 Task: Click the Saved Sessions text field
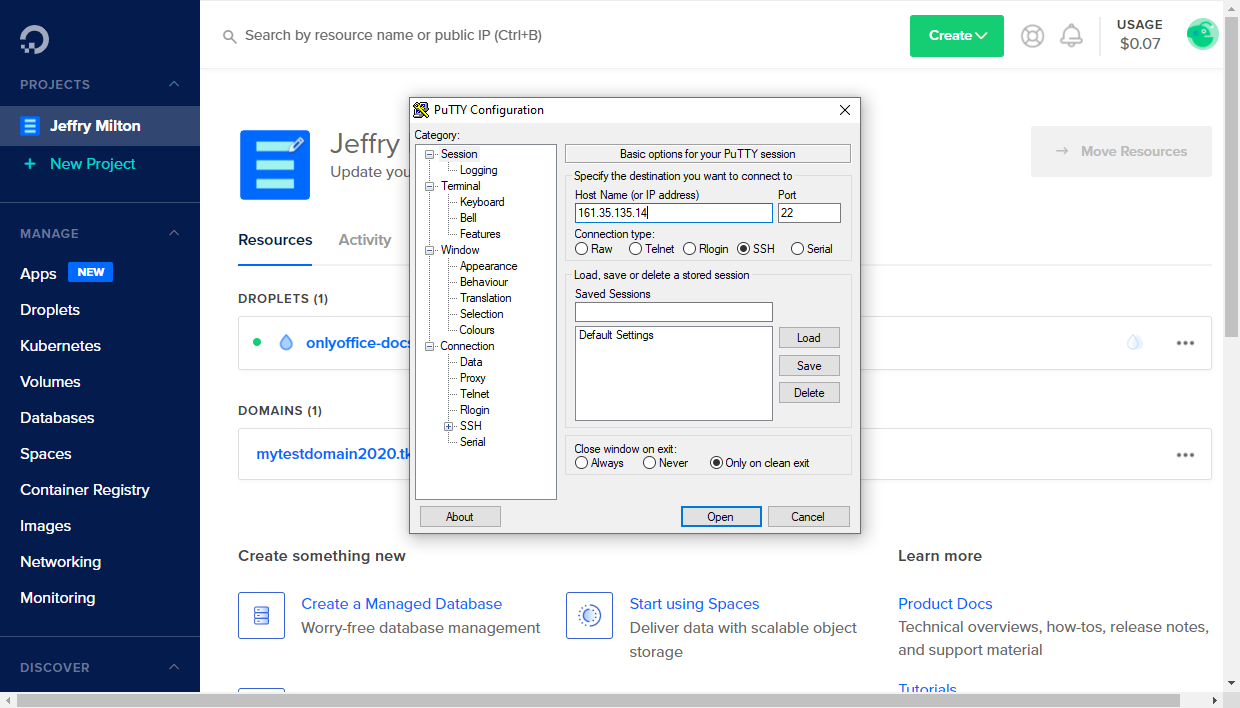pos(673,312)
